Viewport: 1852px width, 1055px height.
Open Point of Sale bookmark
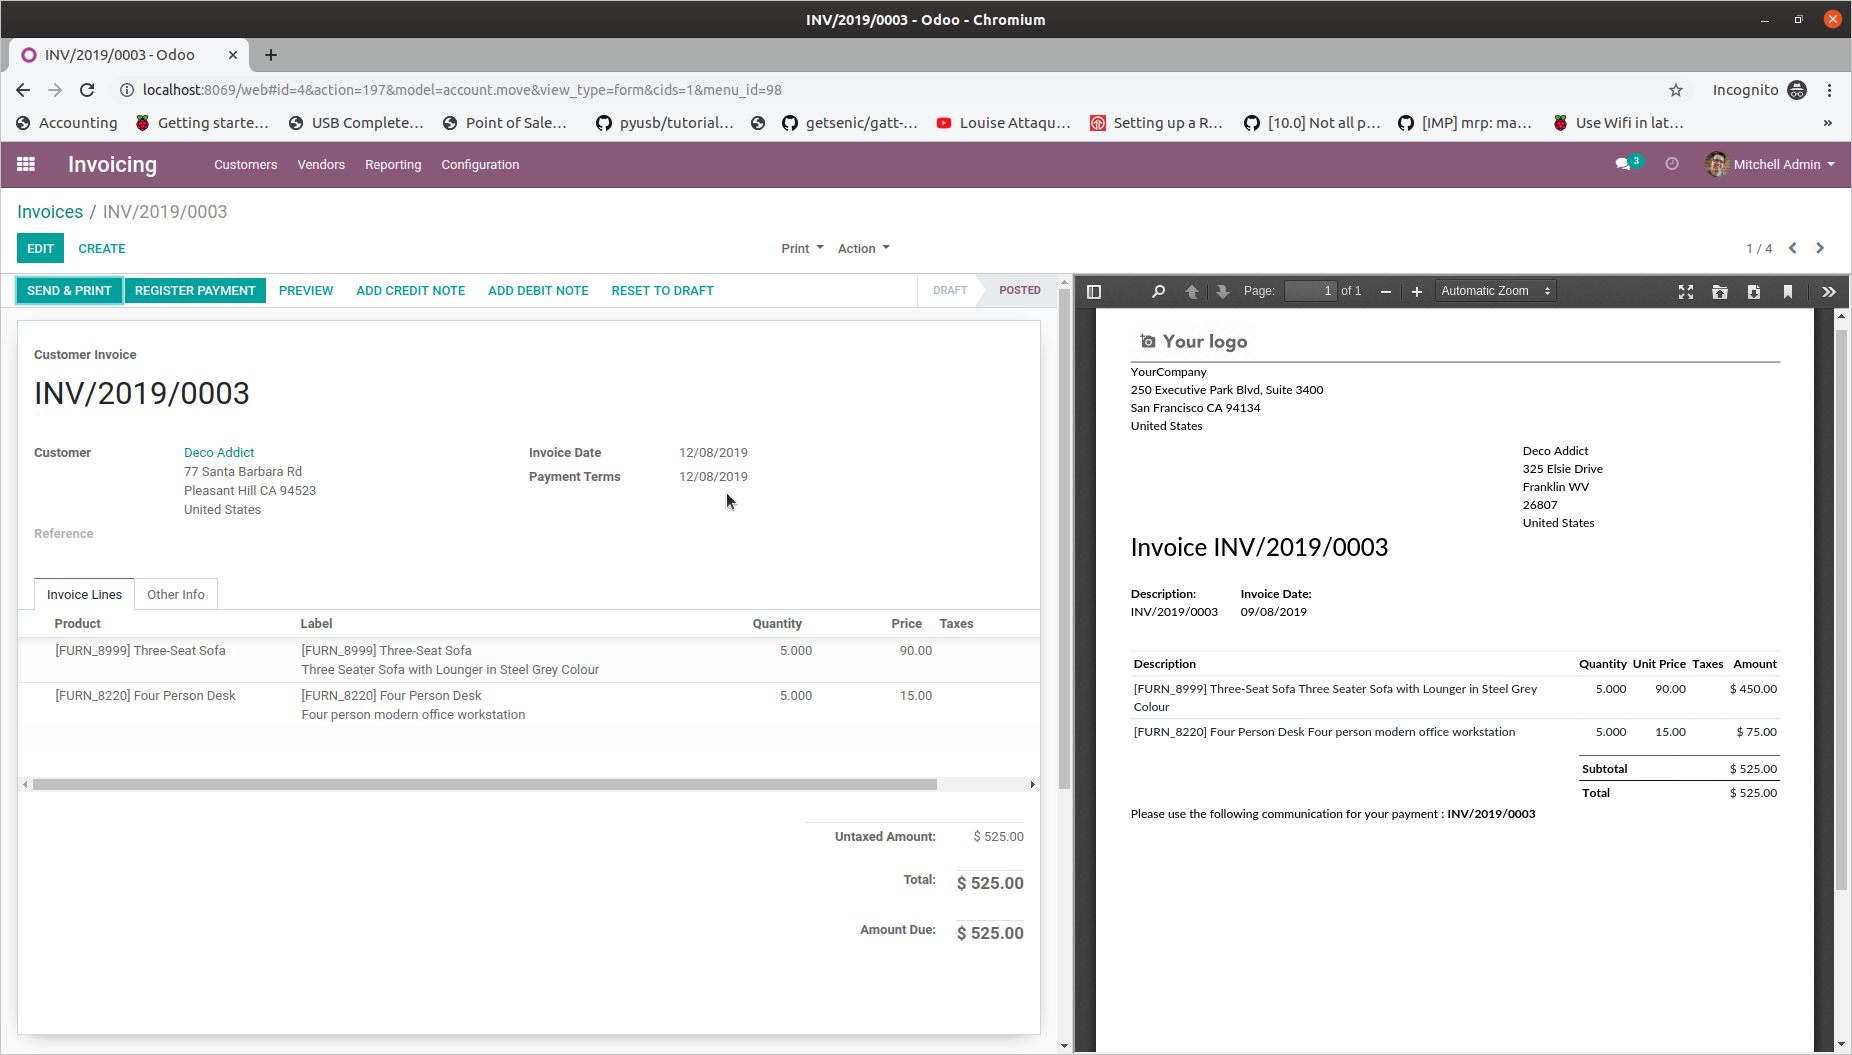tap(504, 123)
